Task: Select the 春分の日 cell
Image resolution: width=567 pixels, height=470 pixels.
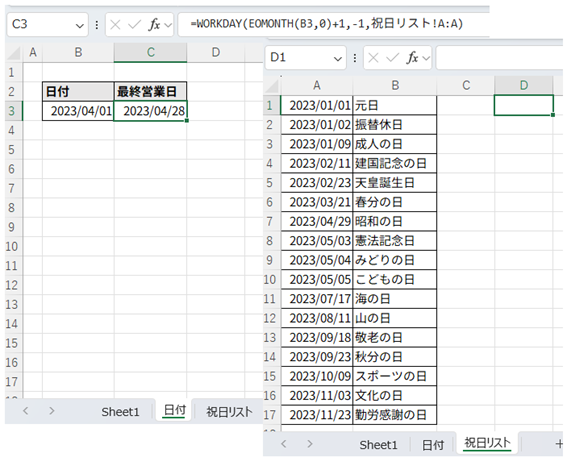Action: tap(395, 202)
